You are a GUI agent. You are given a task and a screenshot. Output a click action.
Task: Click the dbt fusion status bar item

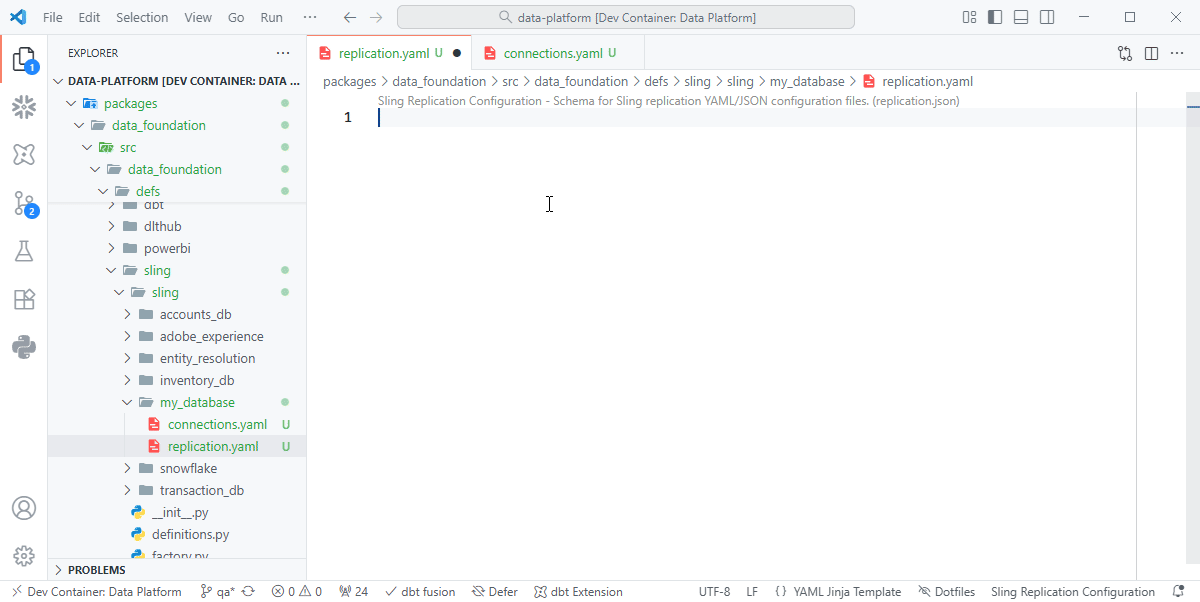coord(420,591)
